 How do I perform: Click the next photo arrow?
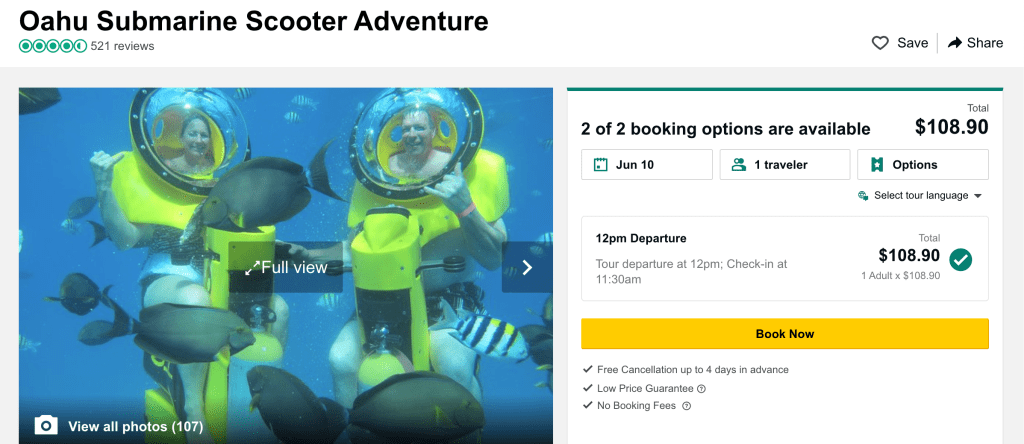click(527, 267)
